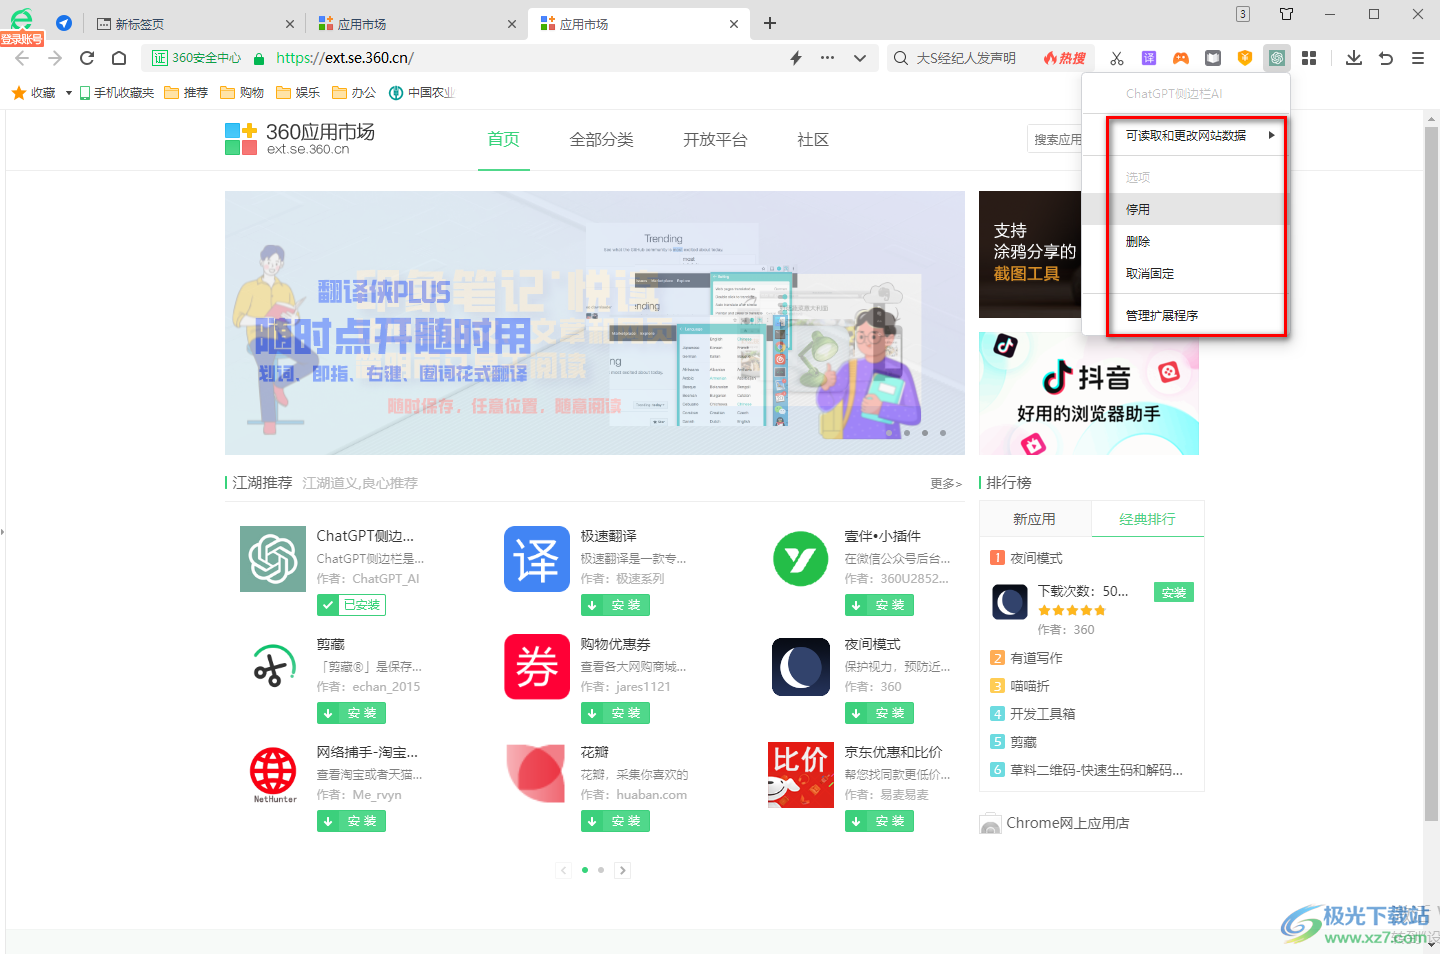Viewport: 1440px width, 954px height.
Task: Install 剪藏 extension
Action: (x=352, y=713)
